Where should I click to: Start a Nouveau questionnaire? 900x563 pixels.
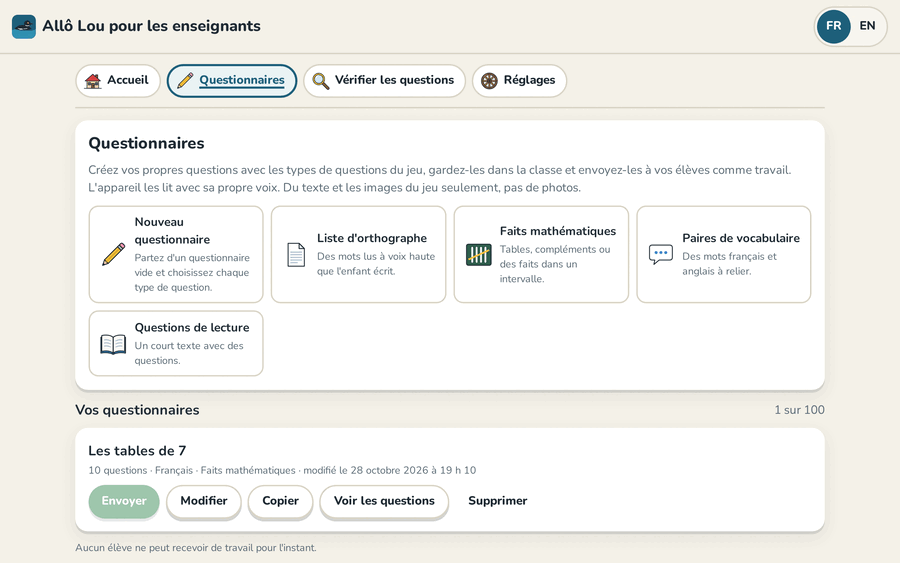[x=176, y=254]
